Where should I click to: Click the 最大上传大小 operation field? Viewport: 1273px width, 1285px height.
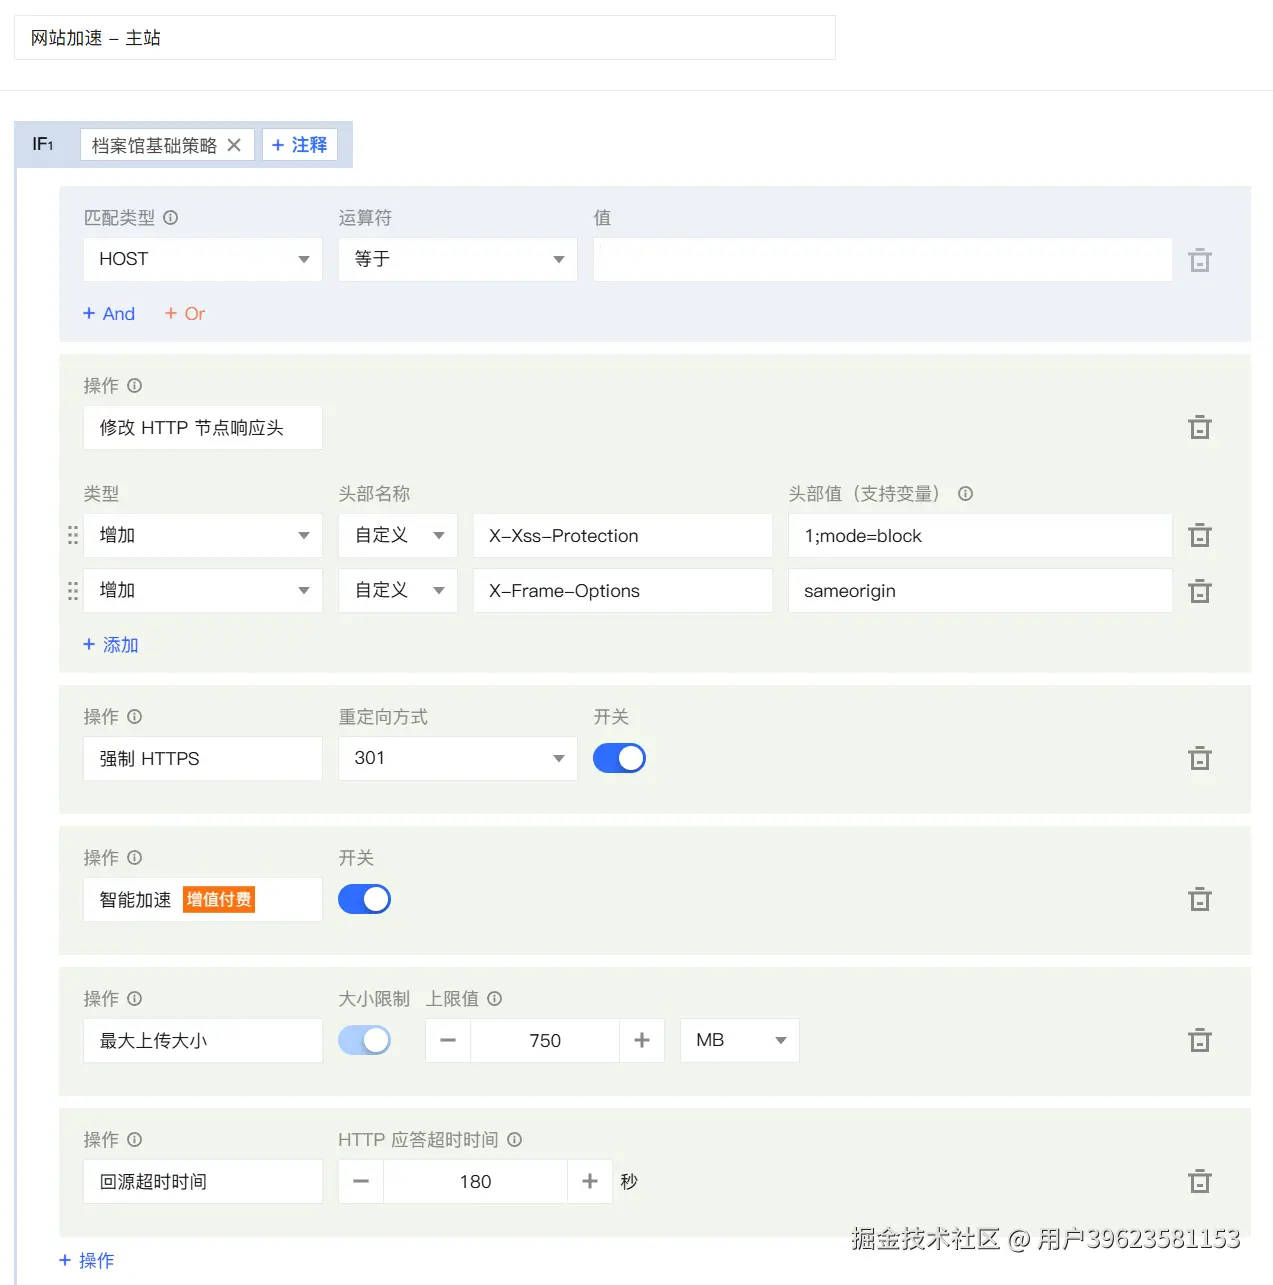point(203,1040)
